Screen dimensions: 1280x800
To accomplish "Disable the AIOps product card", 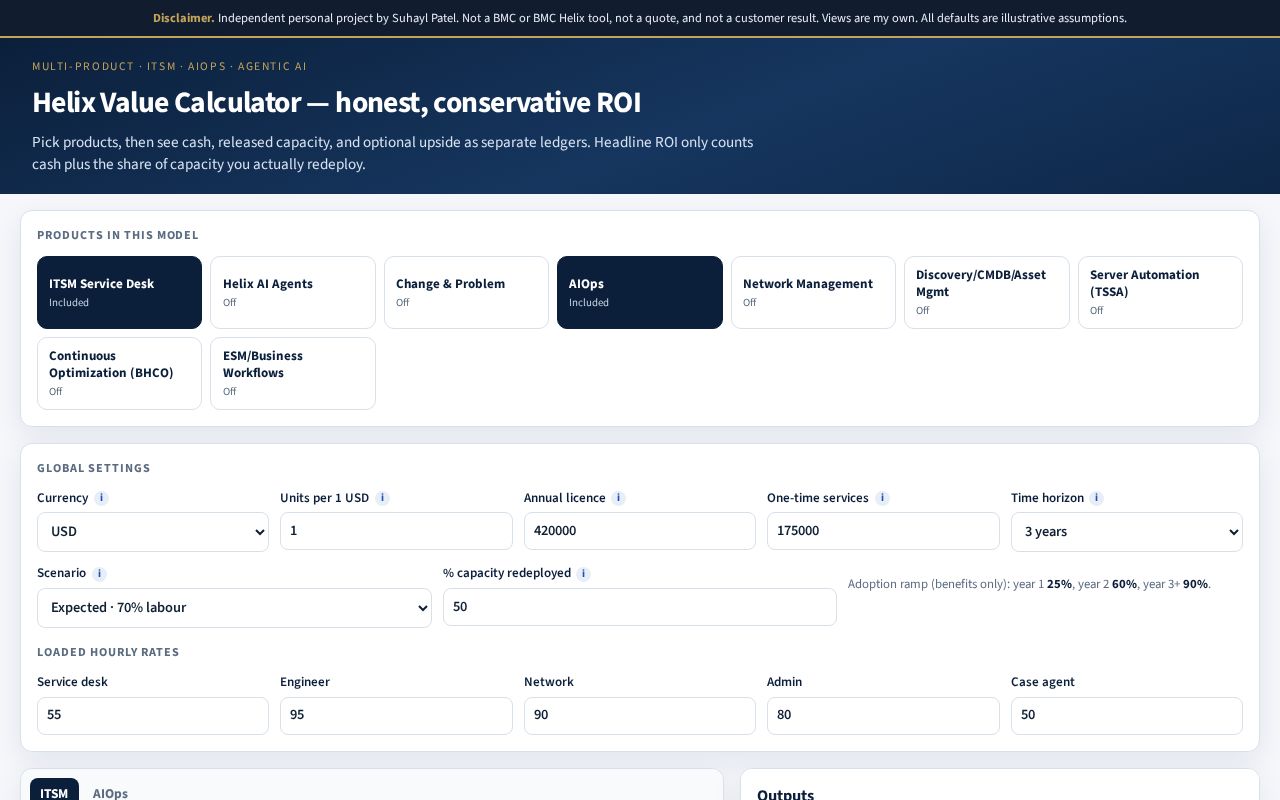I will 640,292.
